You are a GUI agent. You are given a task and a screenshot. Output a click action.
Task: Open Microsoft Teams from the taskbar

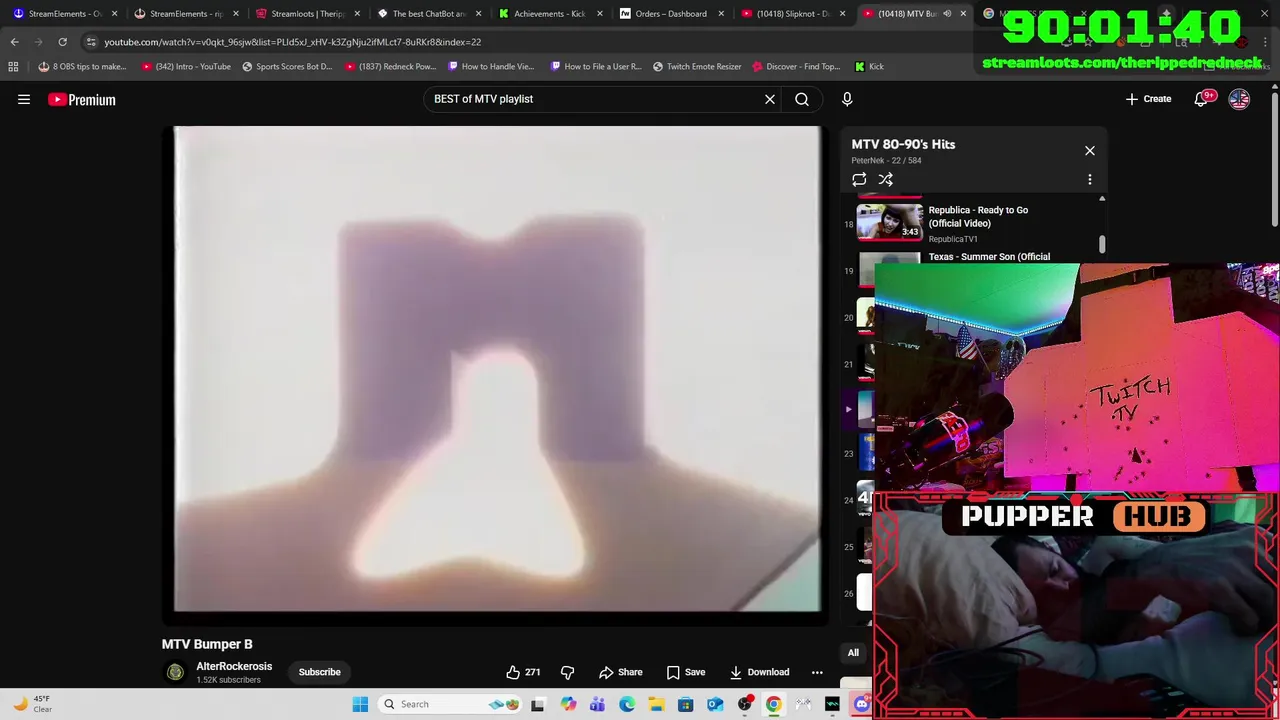(x=597, y=704)
